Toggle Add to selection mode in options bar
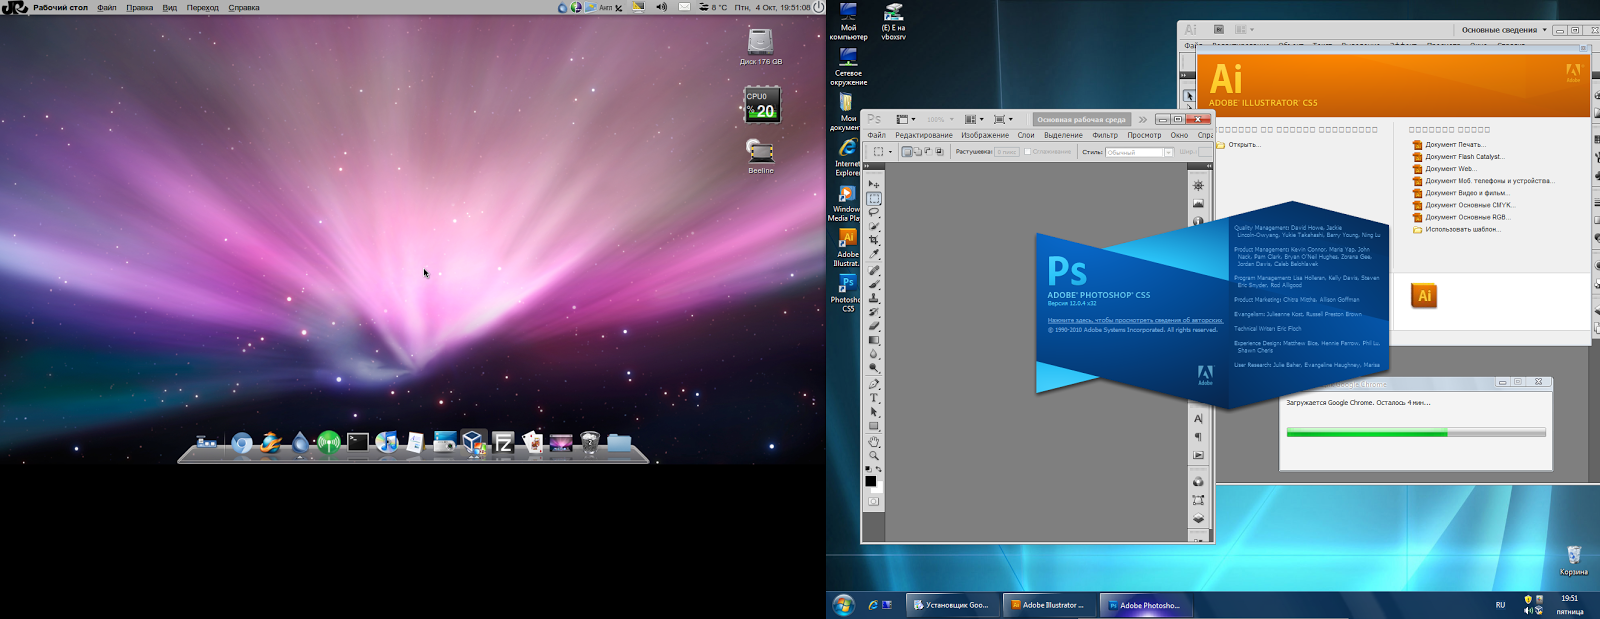The height and width of the screenshot is (619, 1600). coord(917,152)
